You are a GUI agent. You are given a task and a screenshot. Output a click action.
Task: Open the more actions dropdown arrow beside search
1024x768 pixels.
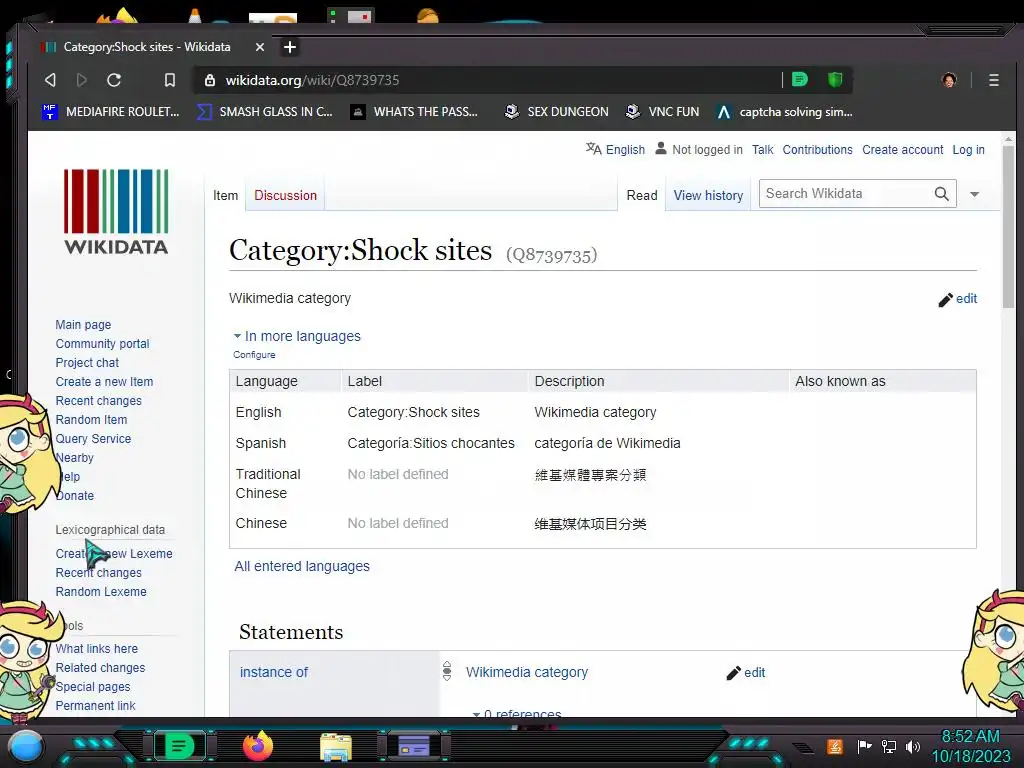(x=974, y=194)
